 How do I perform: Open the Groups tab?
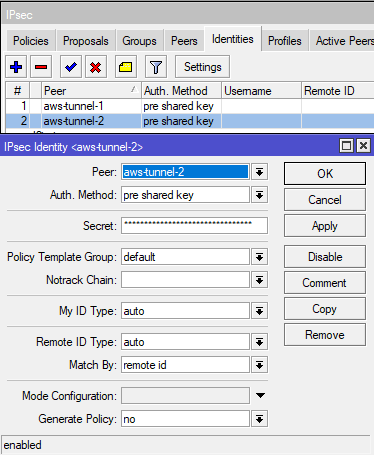[x=139, y=41]
